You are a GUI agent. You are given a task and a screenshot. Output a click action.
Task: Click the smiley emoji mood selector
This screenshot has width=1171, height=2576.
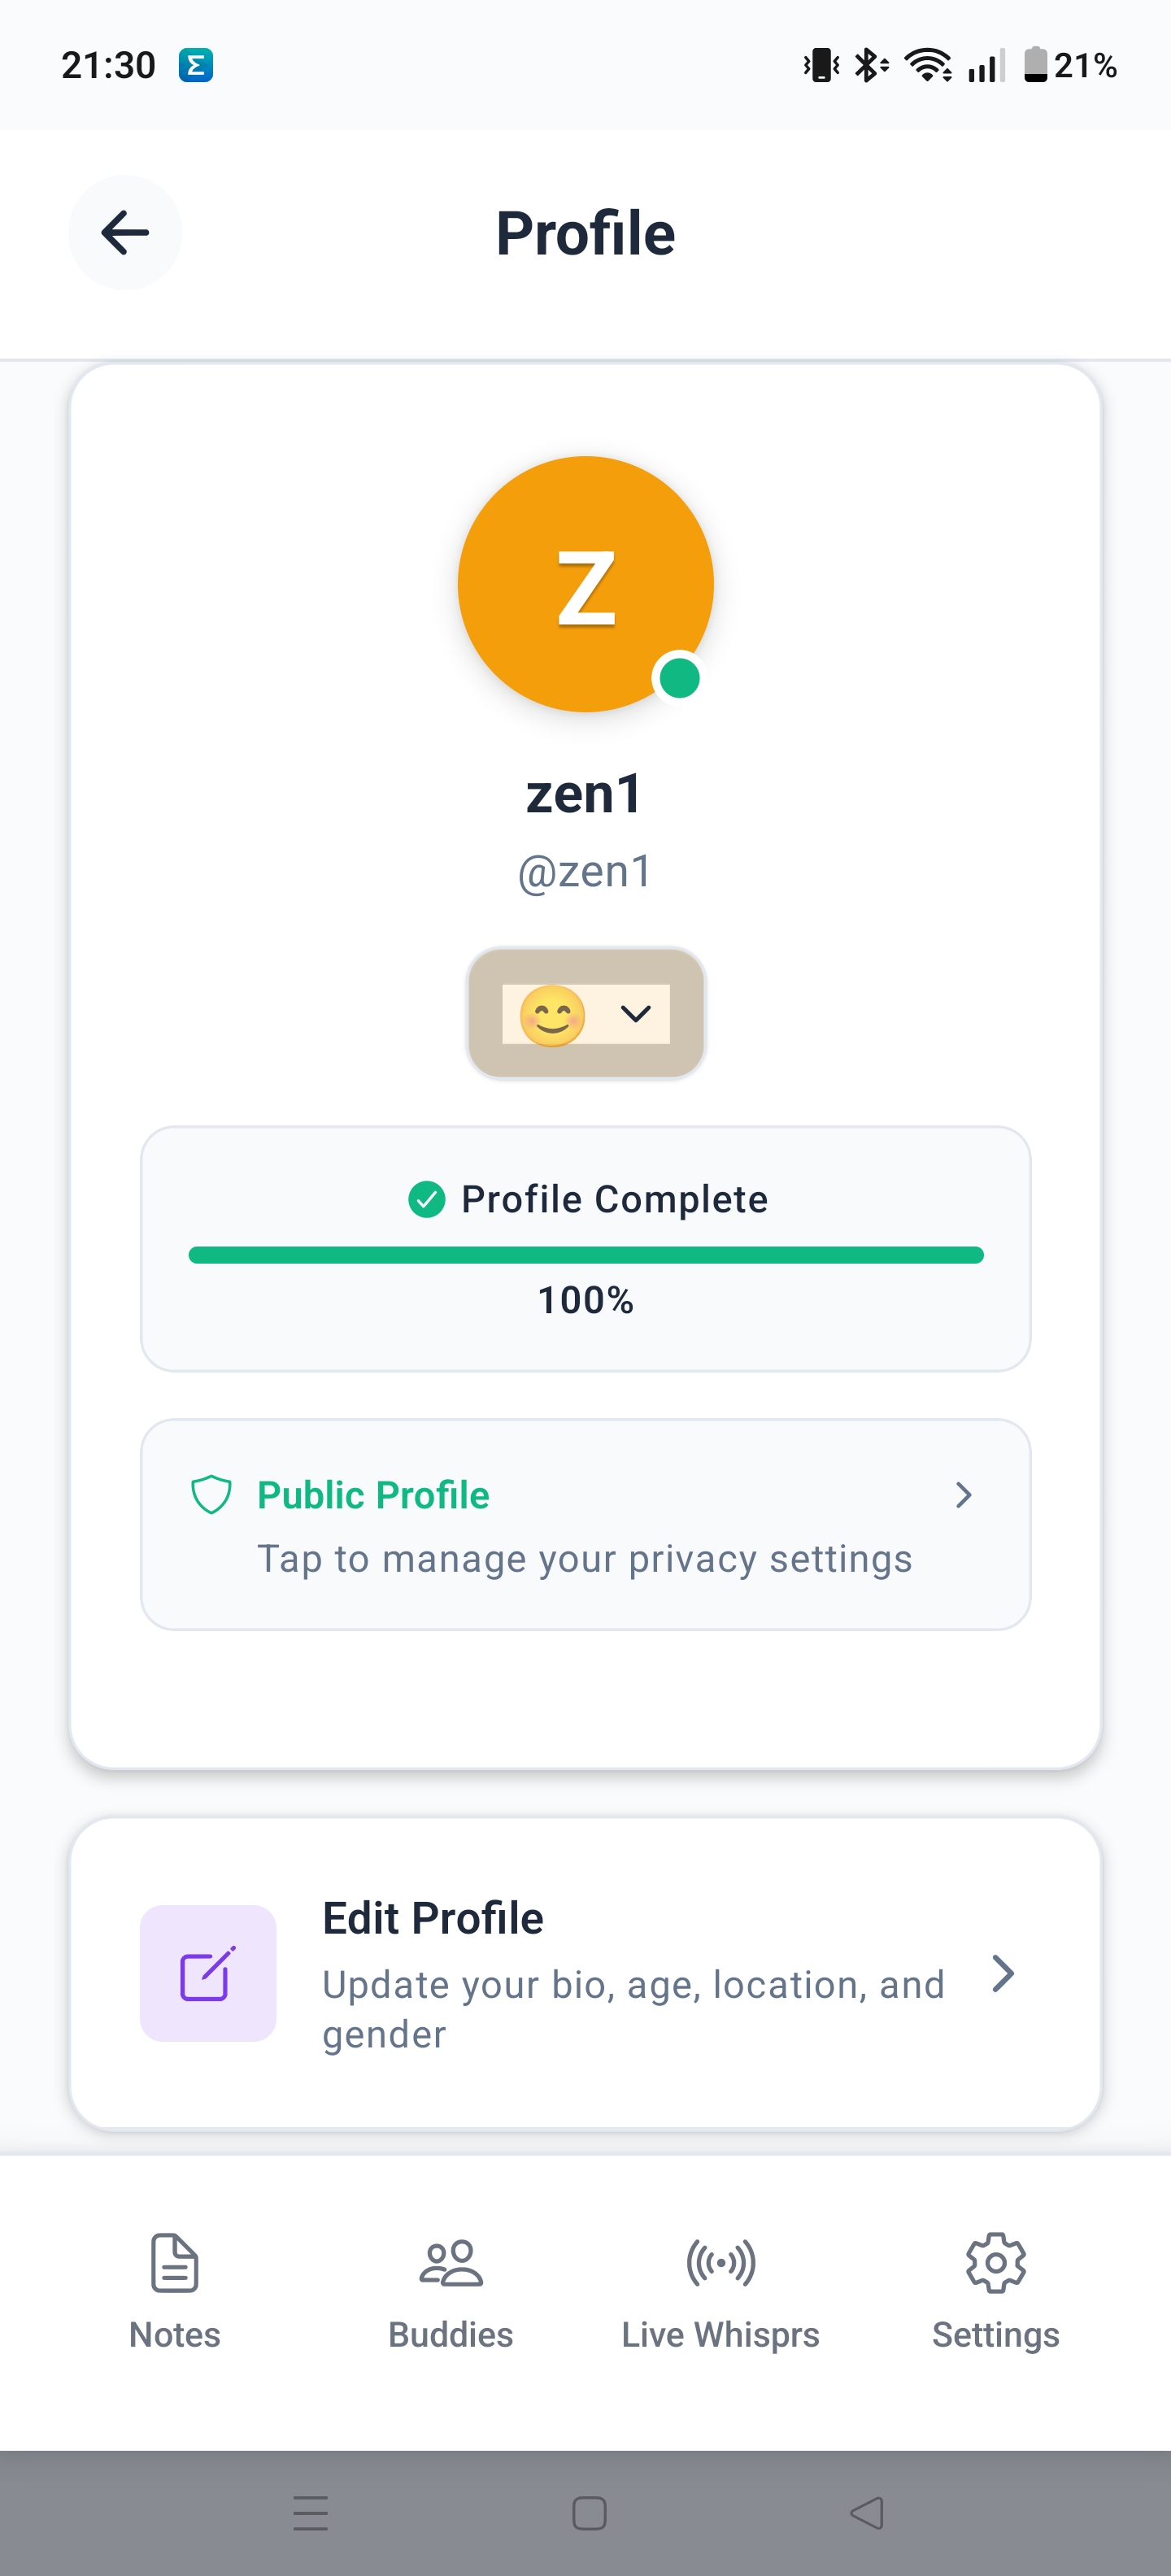tap(552, 1016)
